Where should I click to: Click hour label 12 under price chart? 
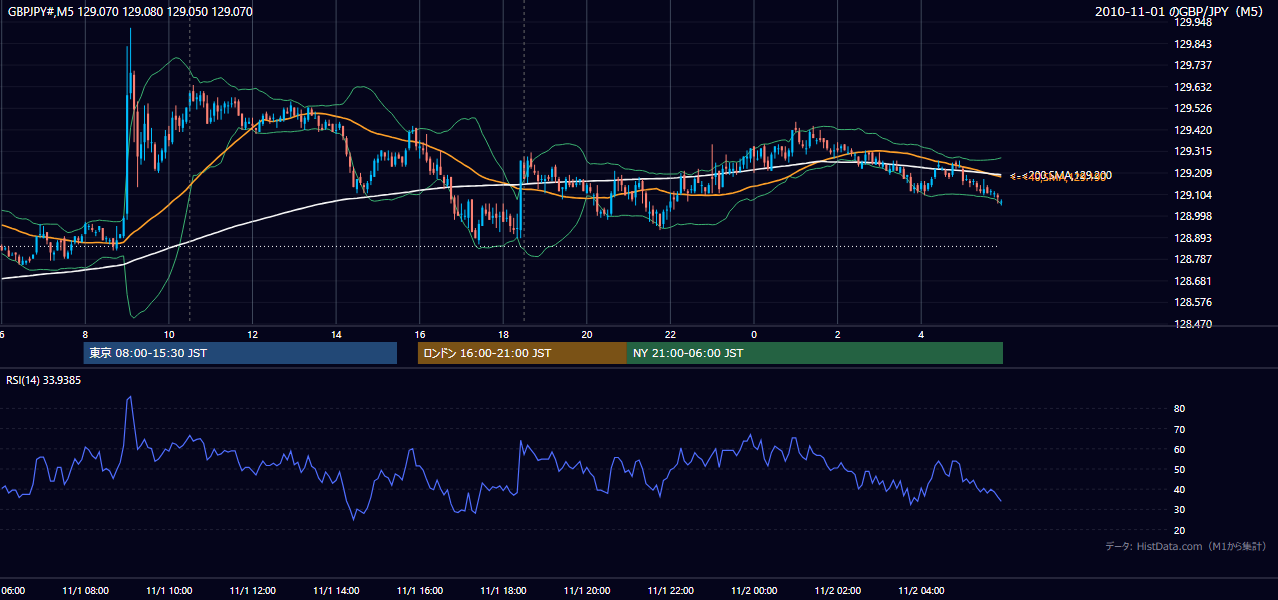click(x=253, y=334)
